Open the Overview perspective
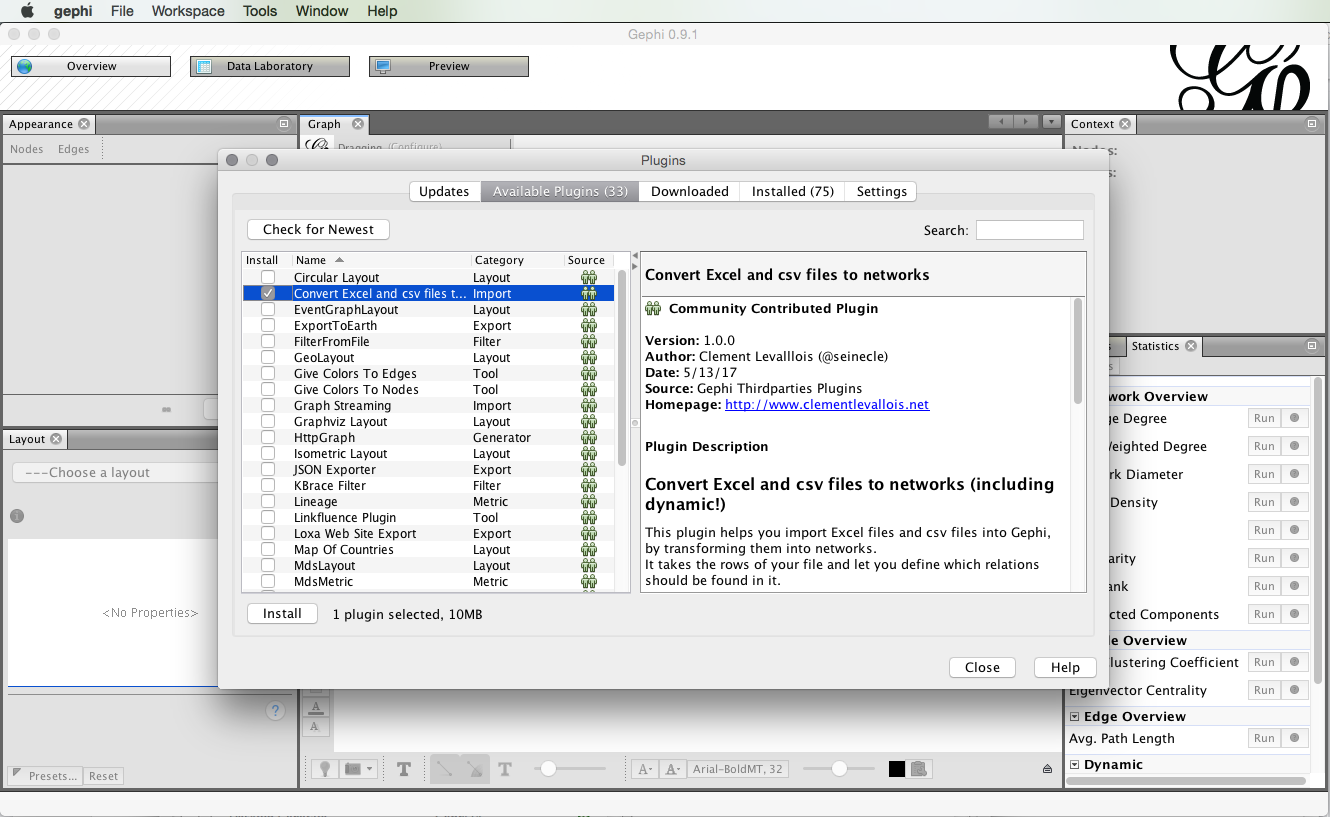 91,66
